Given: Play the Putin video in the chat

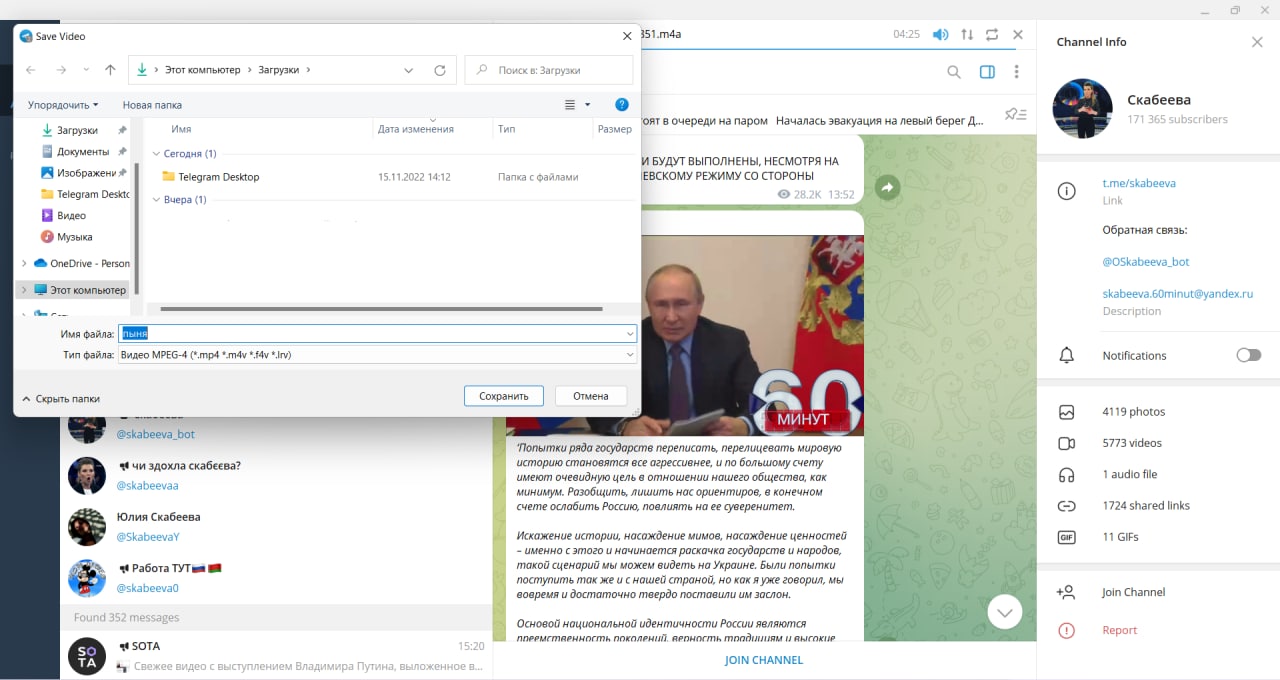Looking at the screenshot, I should (x=685, y=335).
